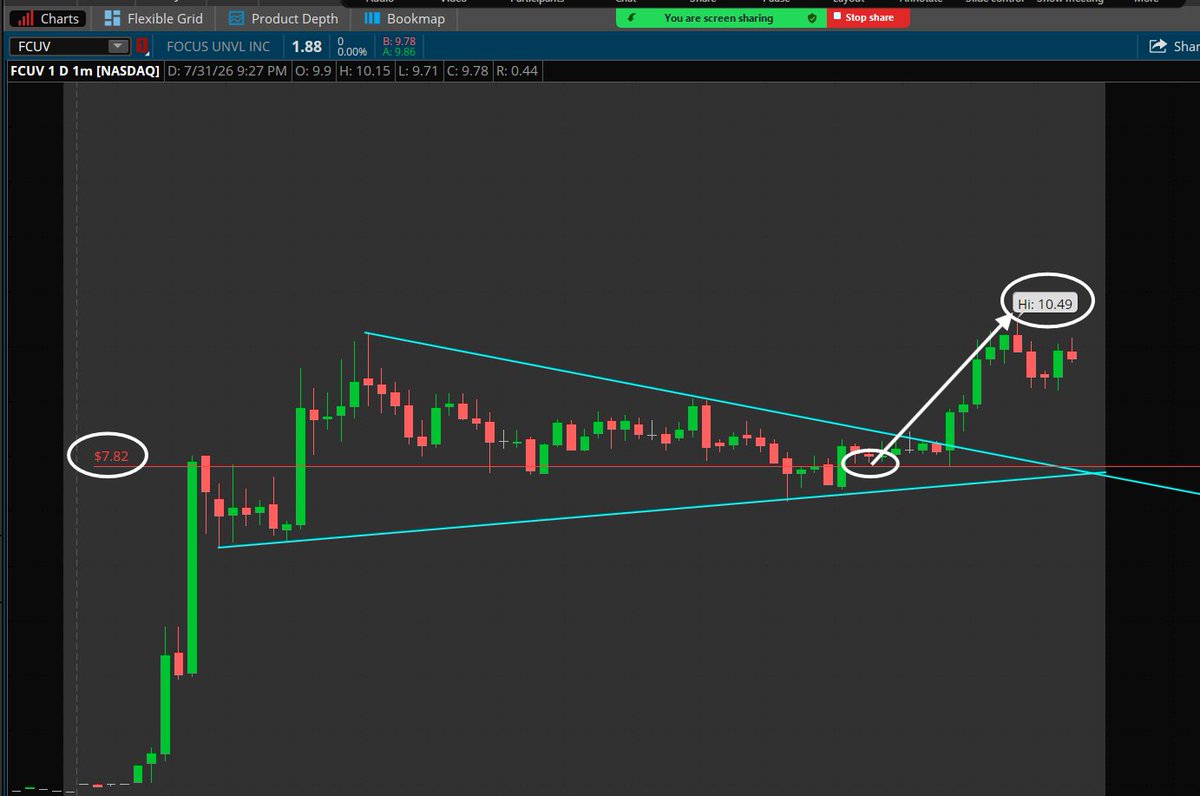Click the FCUV 1 D 1m chart label
The image size is (1200, 796).
coord(85,71)
